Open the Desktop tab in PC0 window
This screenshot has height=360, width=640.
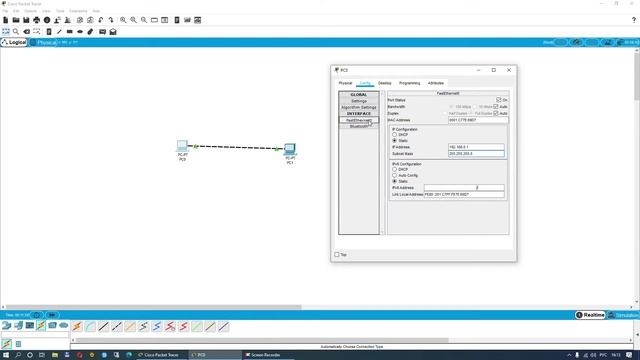point(384,83)
